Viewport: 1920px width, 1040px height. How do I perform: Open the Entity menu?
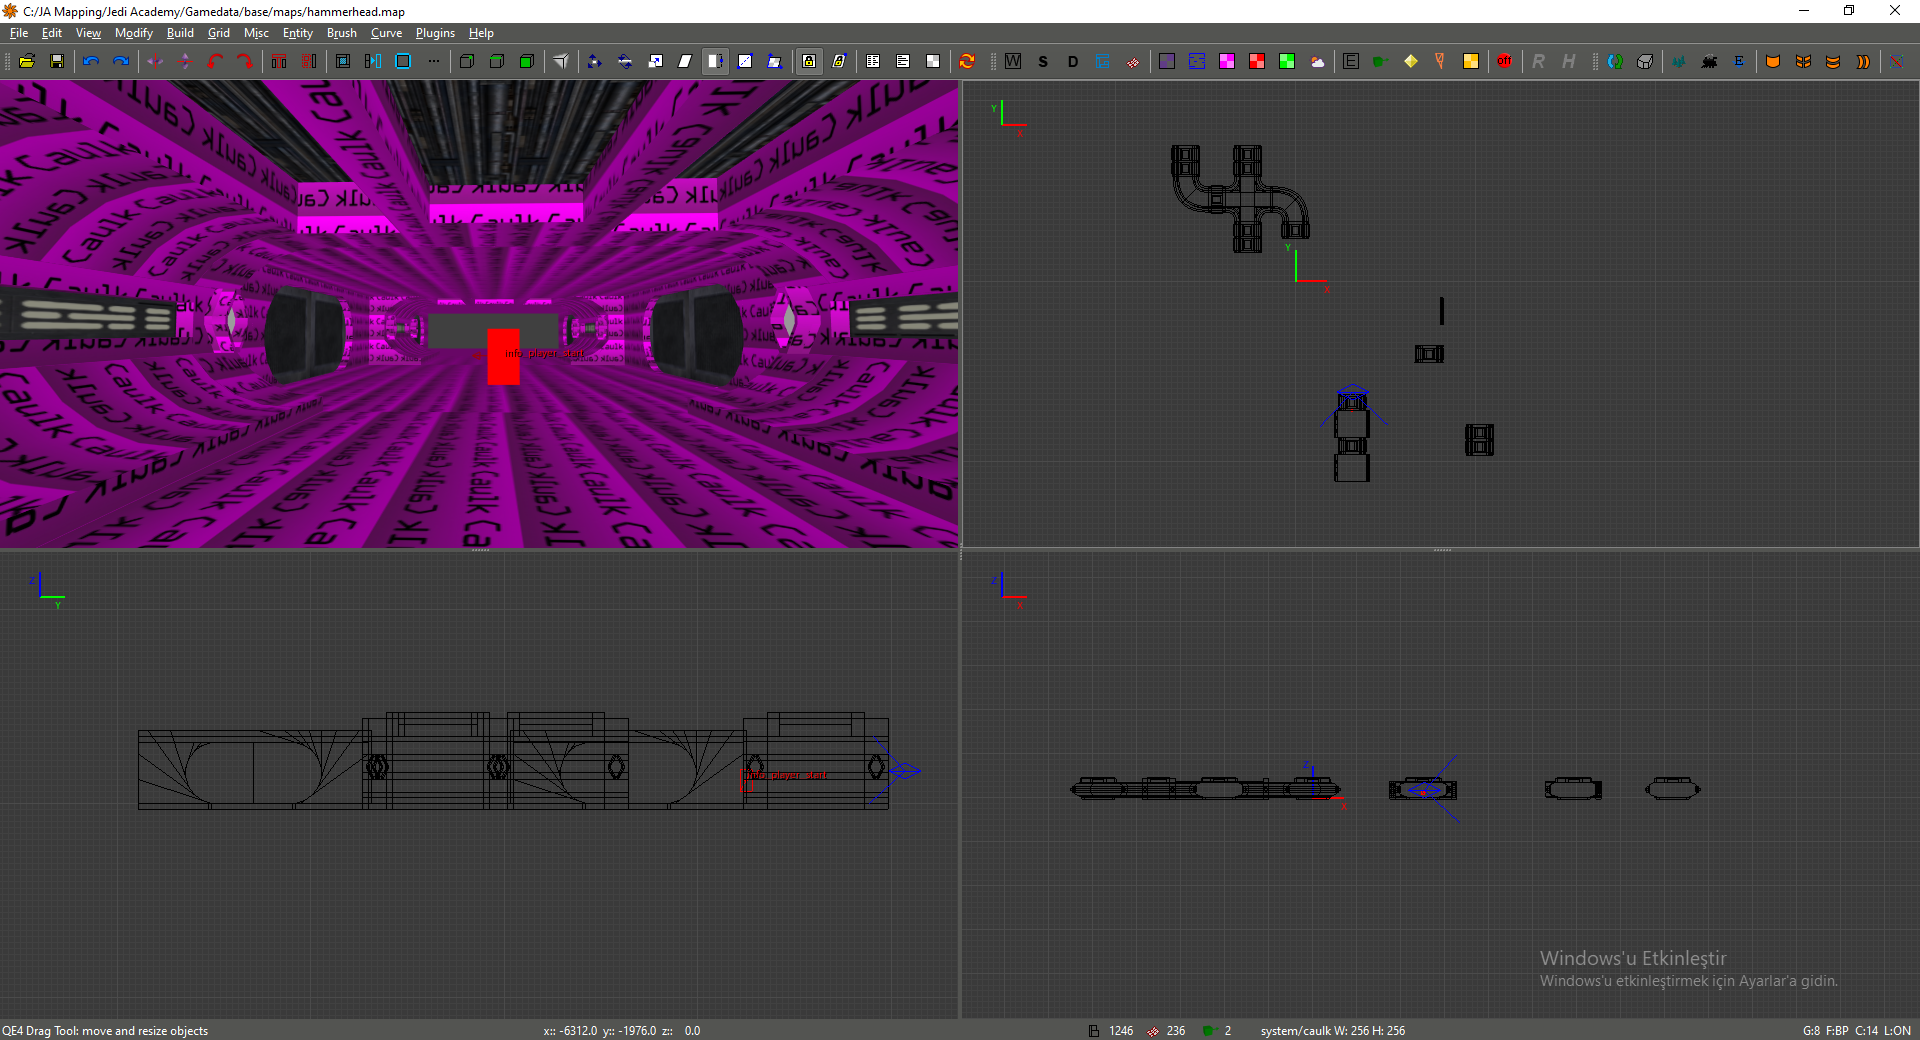point(297,33)
